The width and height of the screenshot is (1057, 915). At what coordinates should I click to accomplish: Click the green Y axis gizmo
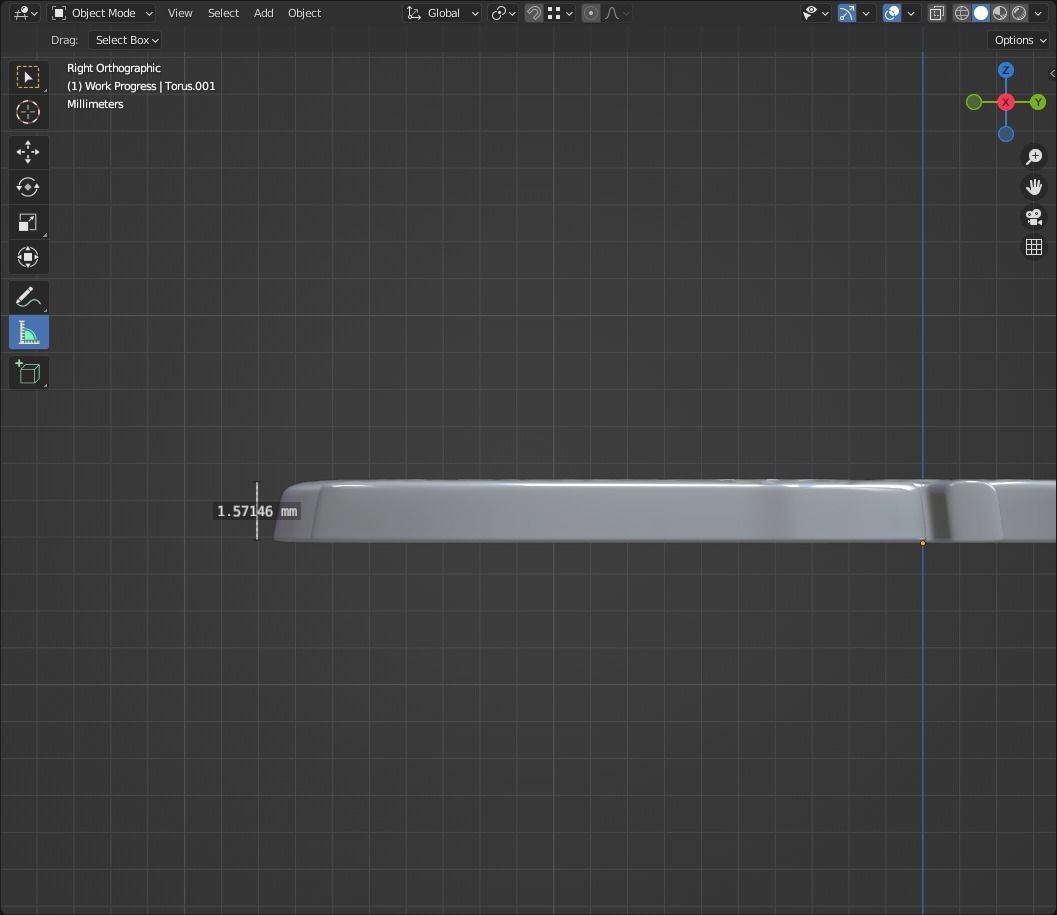point(1038,102)
